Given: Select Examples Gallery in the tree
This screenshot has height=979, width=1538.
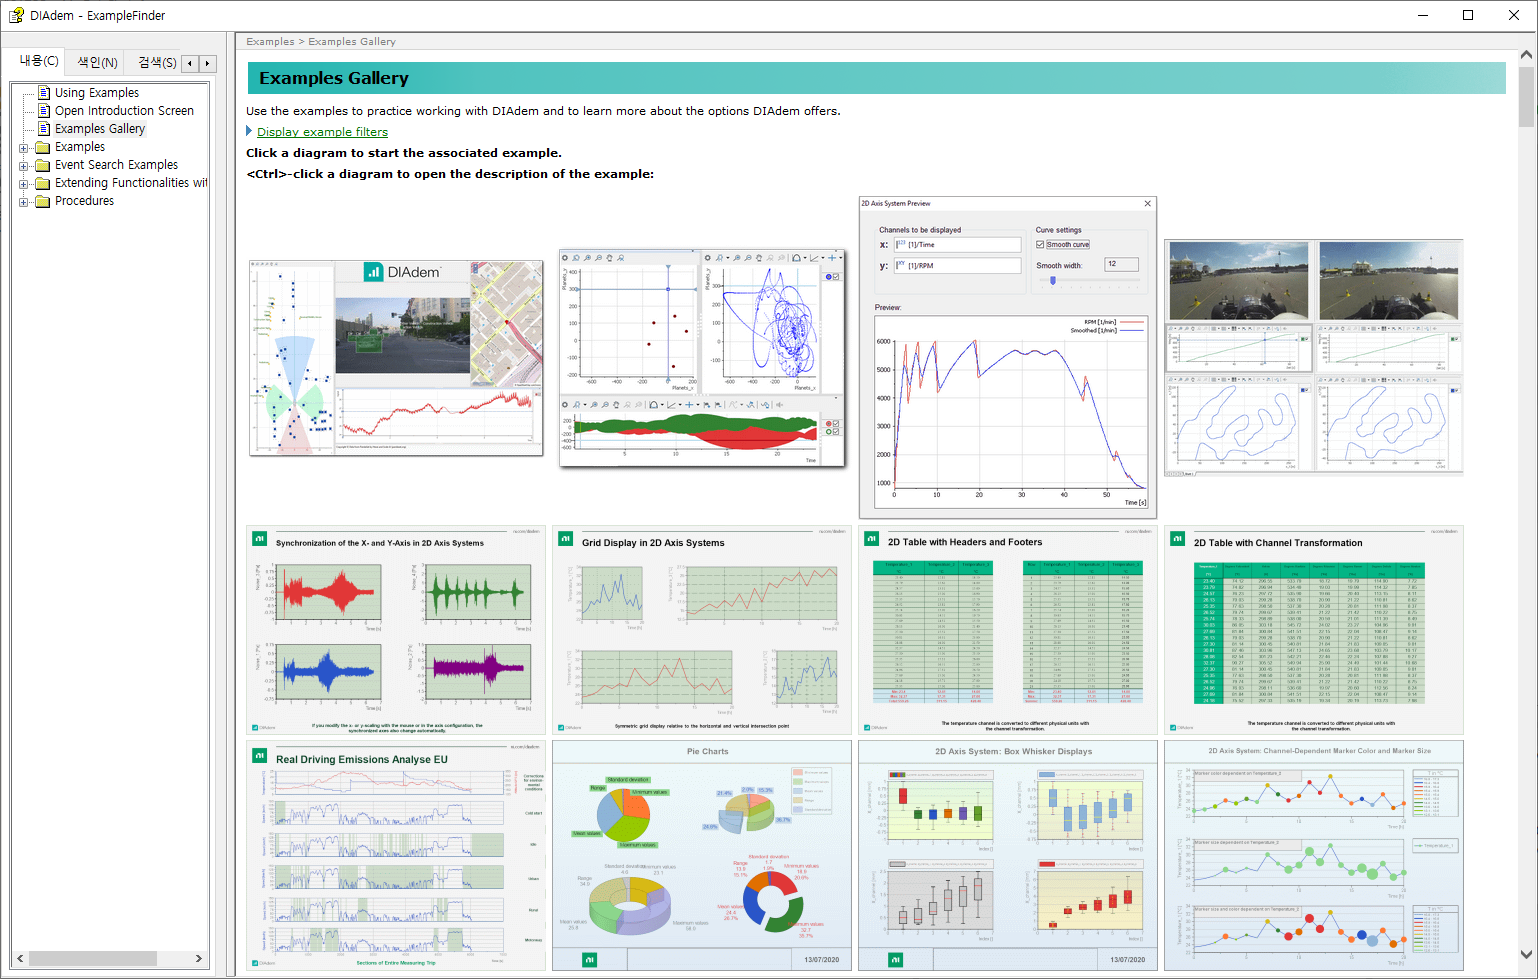Looking at the screenshot, I should click(x=100, y=129).
